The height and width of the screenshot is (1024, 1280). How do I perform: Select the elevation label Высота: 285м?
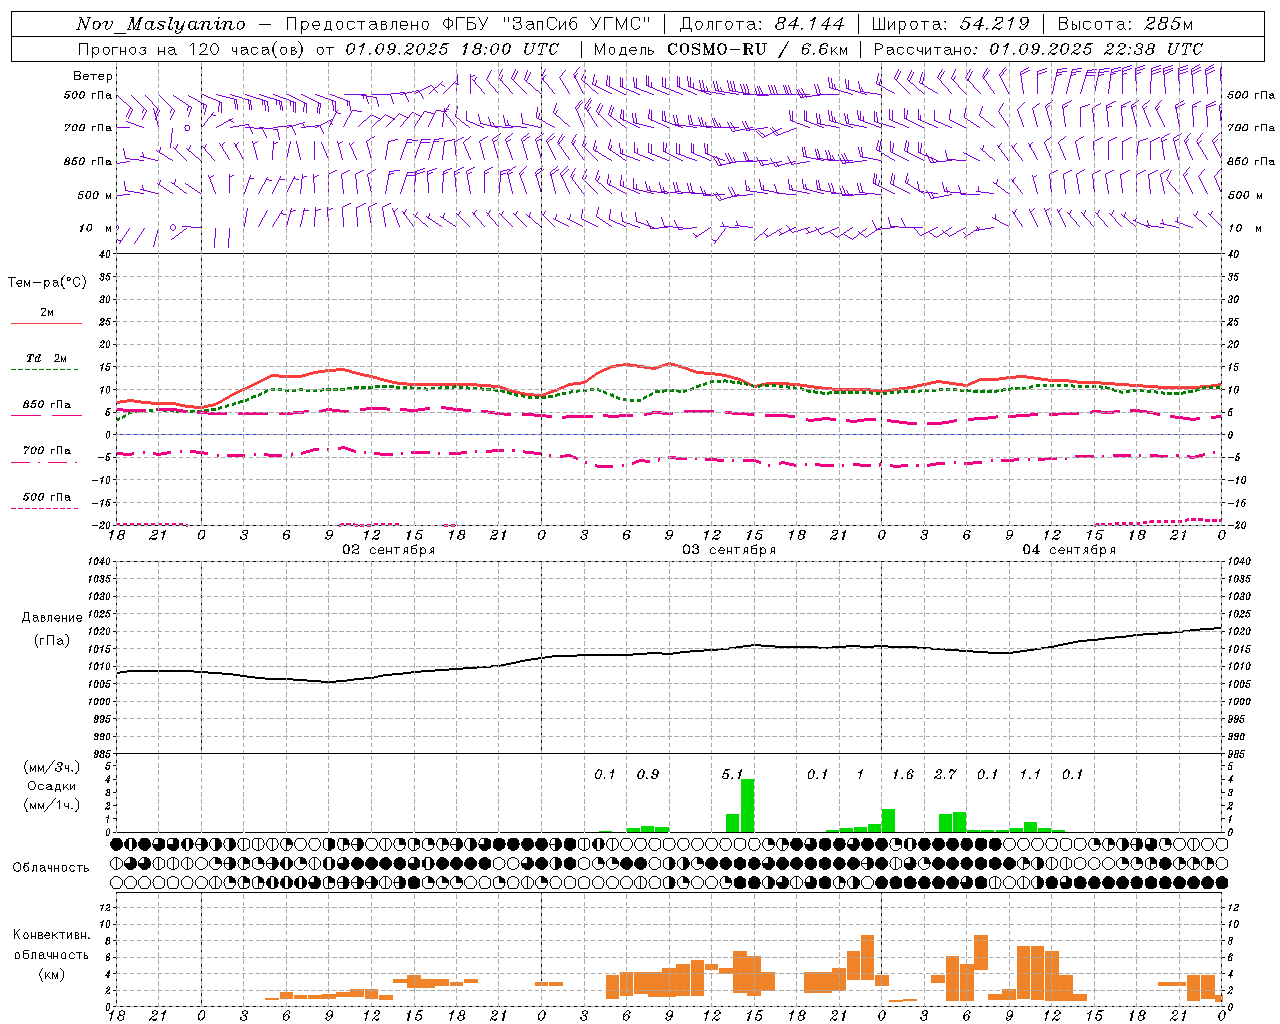[x=1126, y=24]
